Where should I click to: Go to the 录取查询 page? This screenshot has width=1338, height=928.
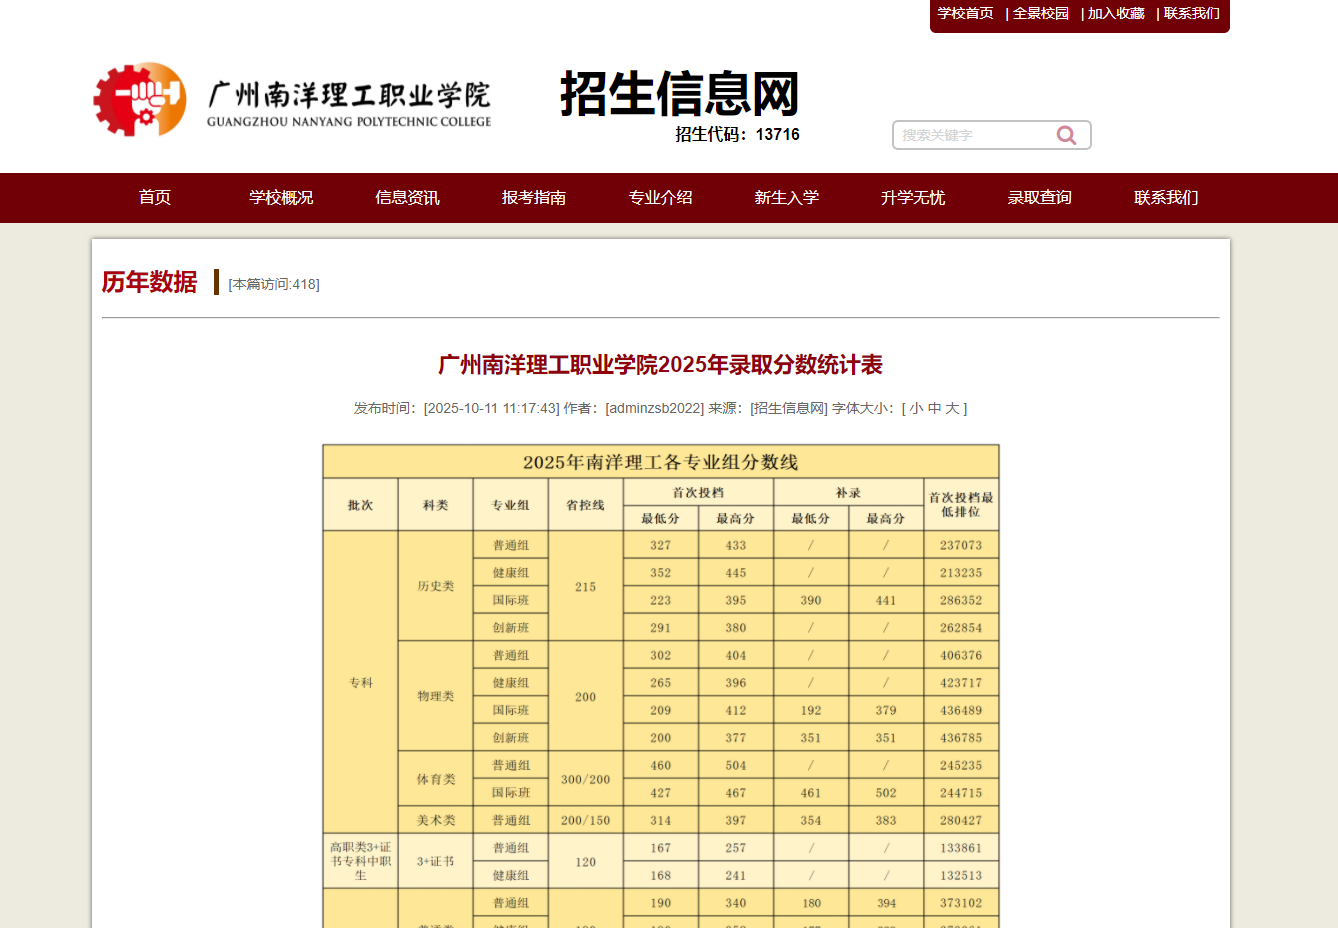[1039, 198]
